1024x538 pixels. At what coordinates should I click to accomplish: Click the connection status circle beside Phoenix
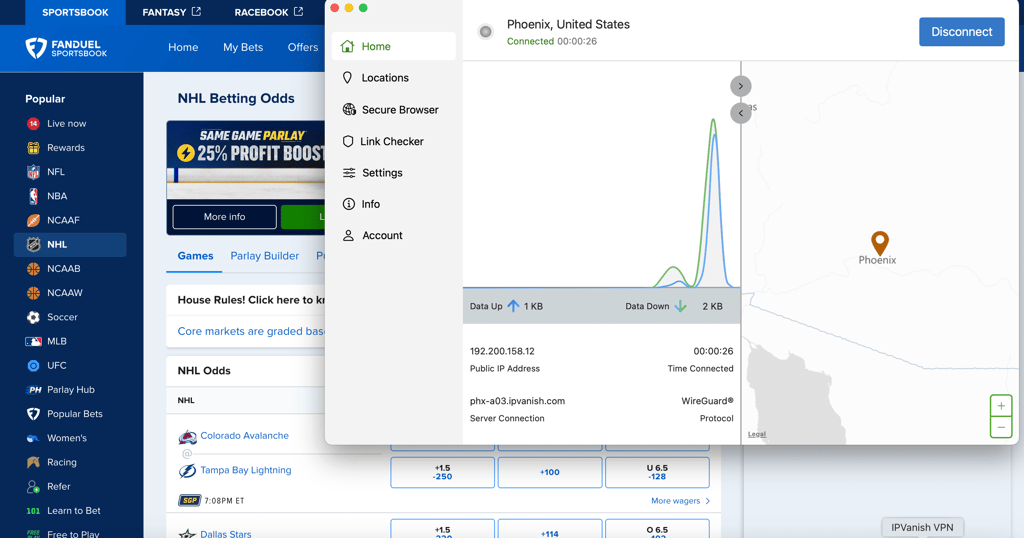tap(485, 31)
